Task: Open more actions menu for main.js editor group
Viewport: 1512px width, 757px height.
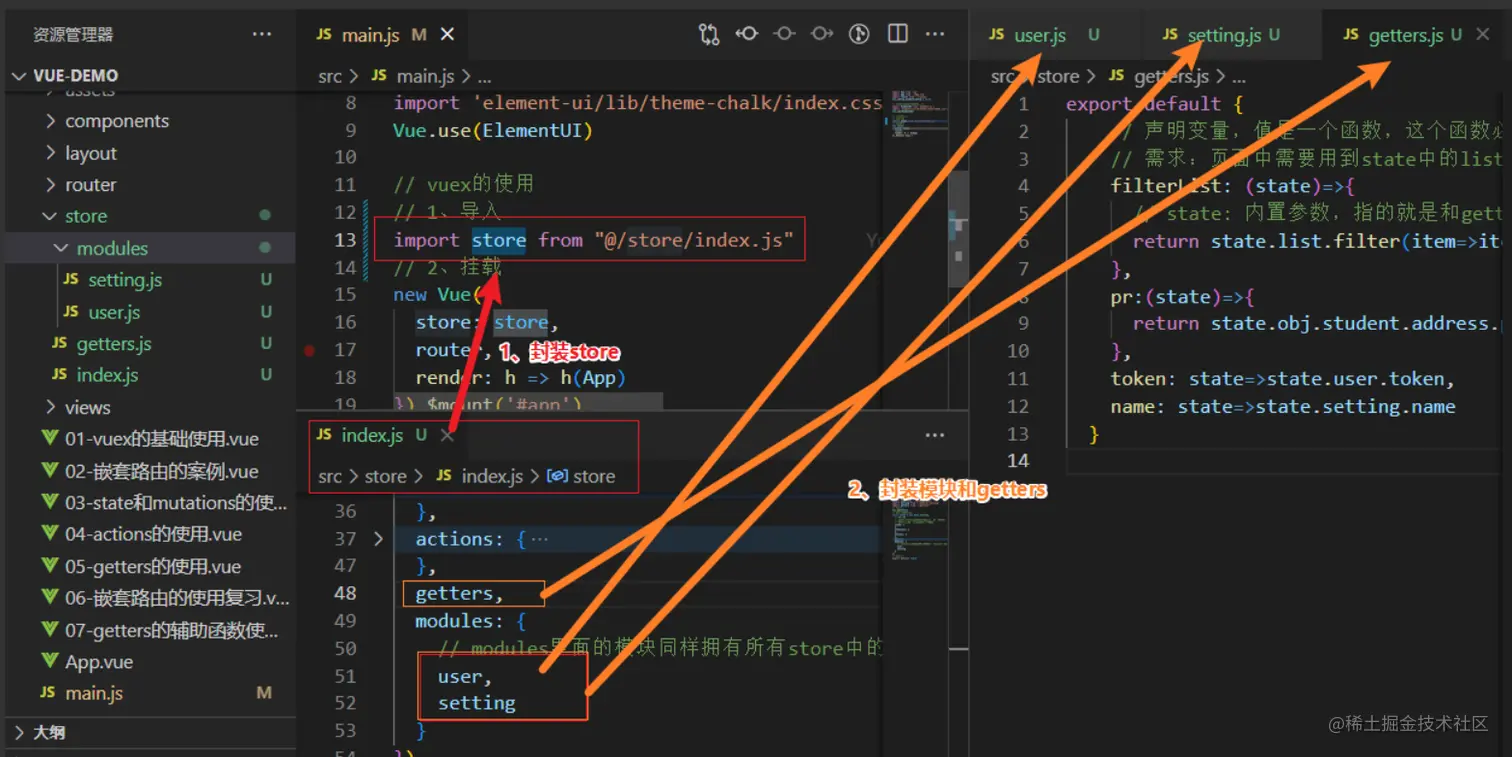Action: (935, 34)
